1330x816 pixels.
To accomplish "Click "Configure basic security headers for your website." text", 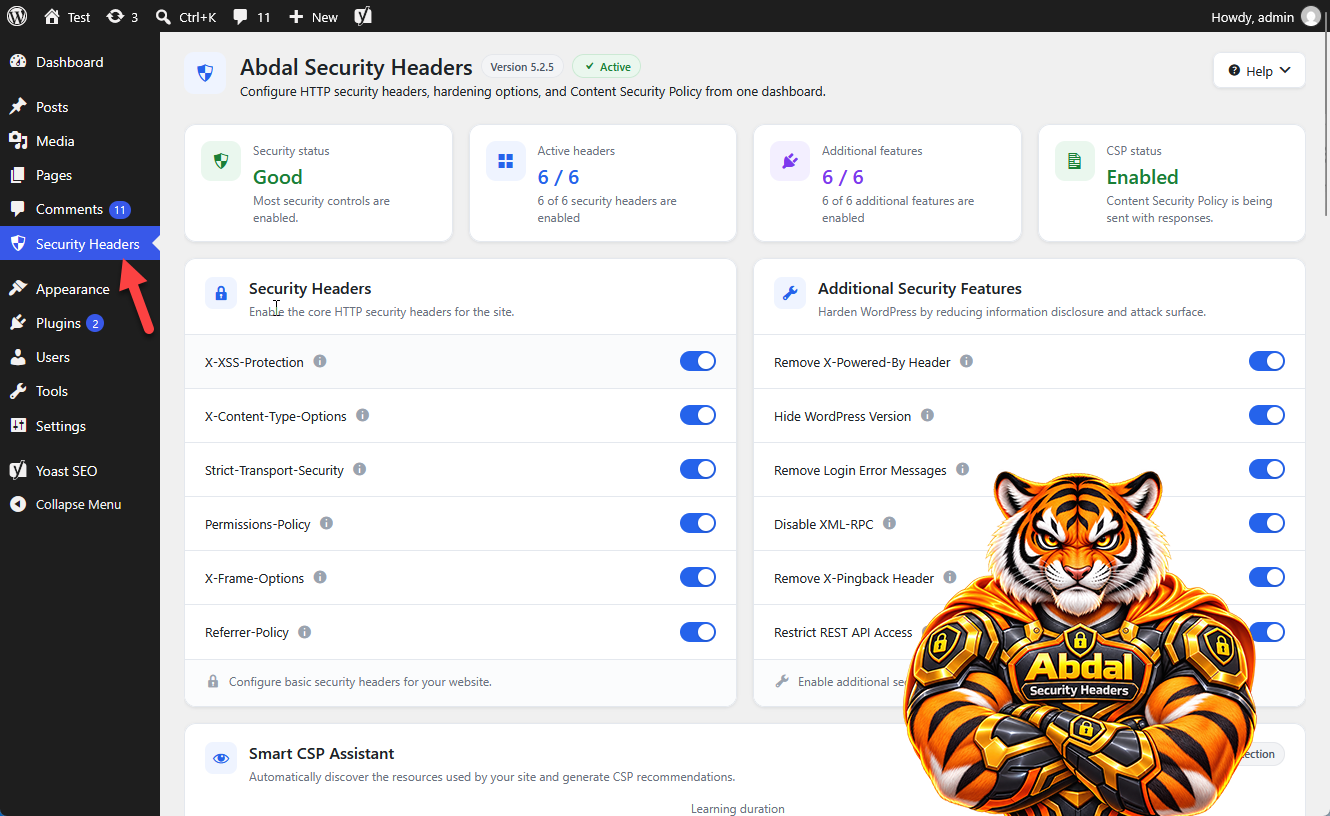I will (x=360, y=682).
